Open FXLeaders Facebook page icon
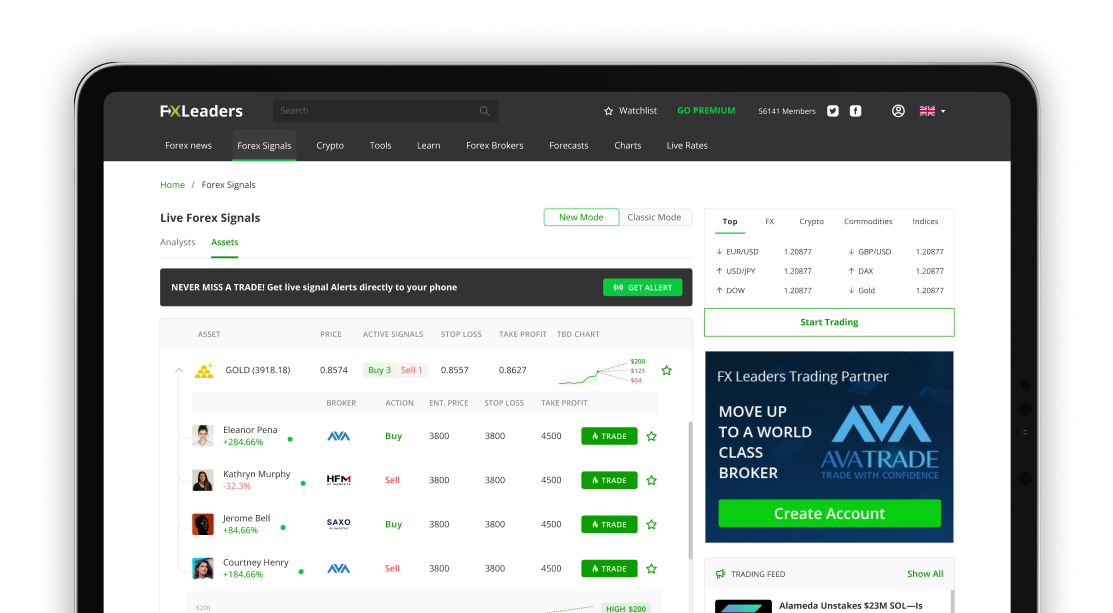The image size is (1113, 613). tap(855, 111)
